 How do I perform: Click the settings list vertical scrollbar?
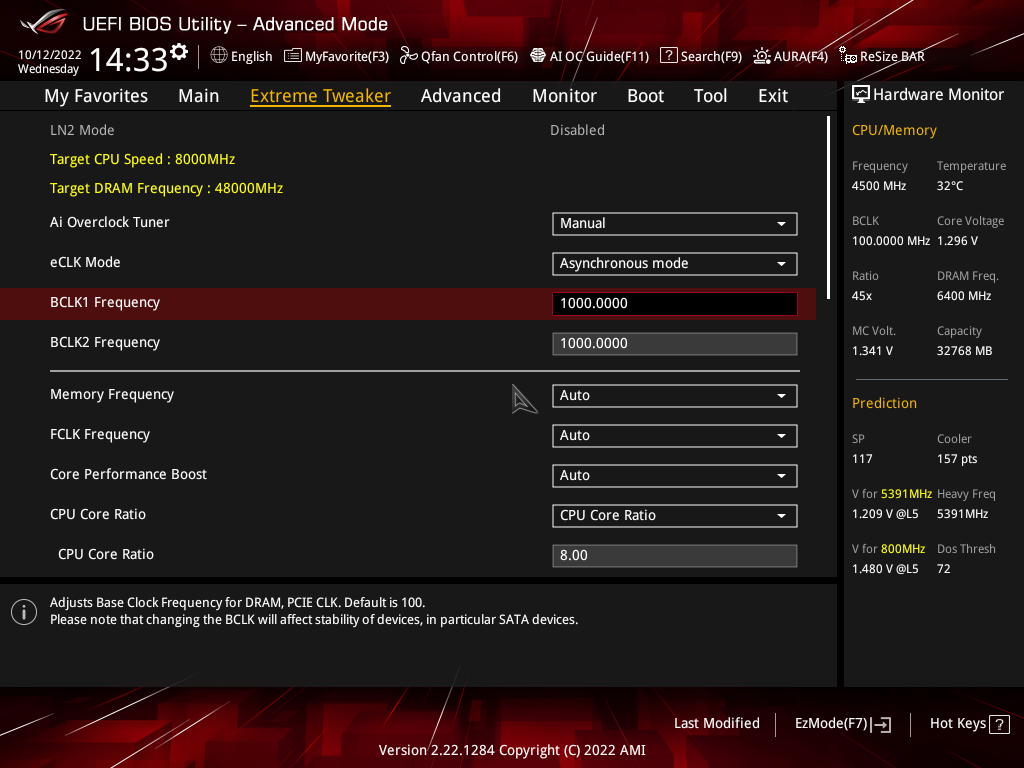(828, 208)
